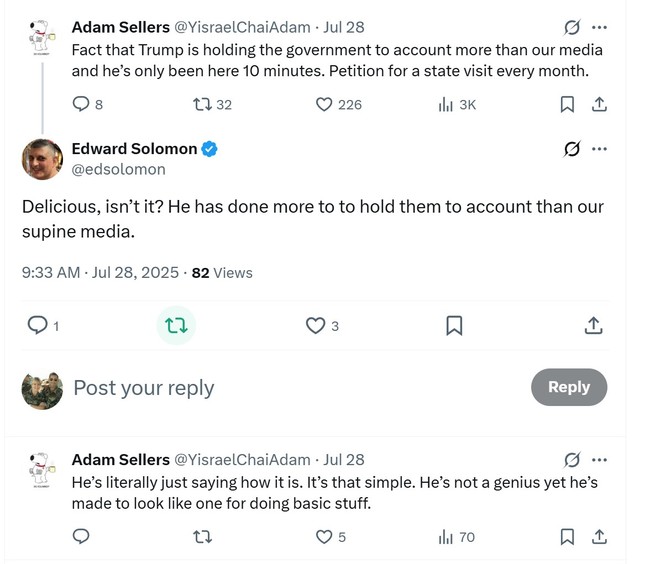Like the bottom reply with 5 likes
This screenshot has width=650, height=564.
point(324,537)
